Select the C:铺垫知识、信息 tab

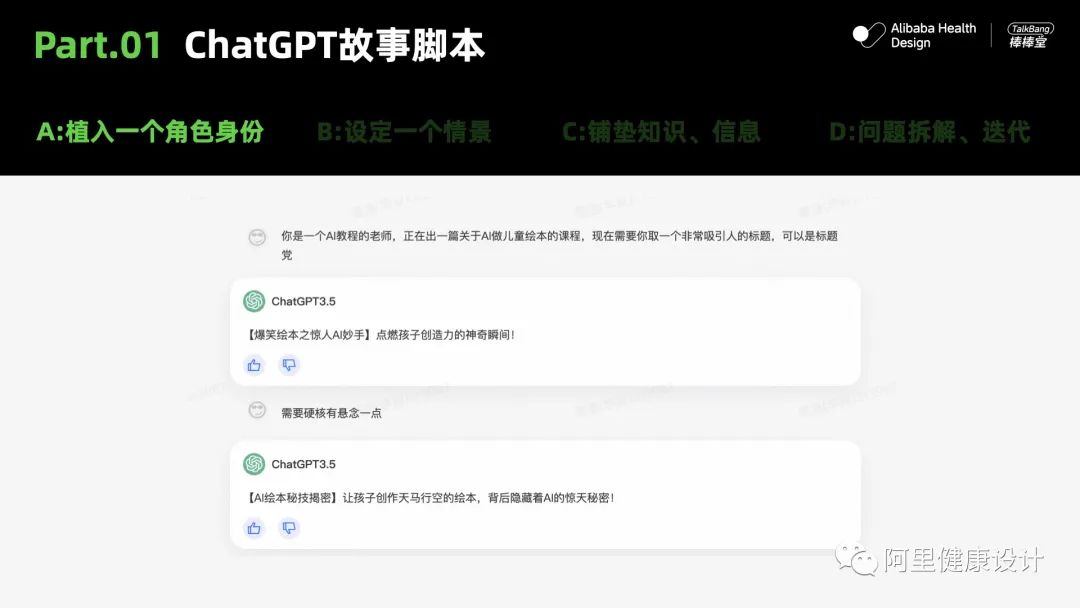661,132
